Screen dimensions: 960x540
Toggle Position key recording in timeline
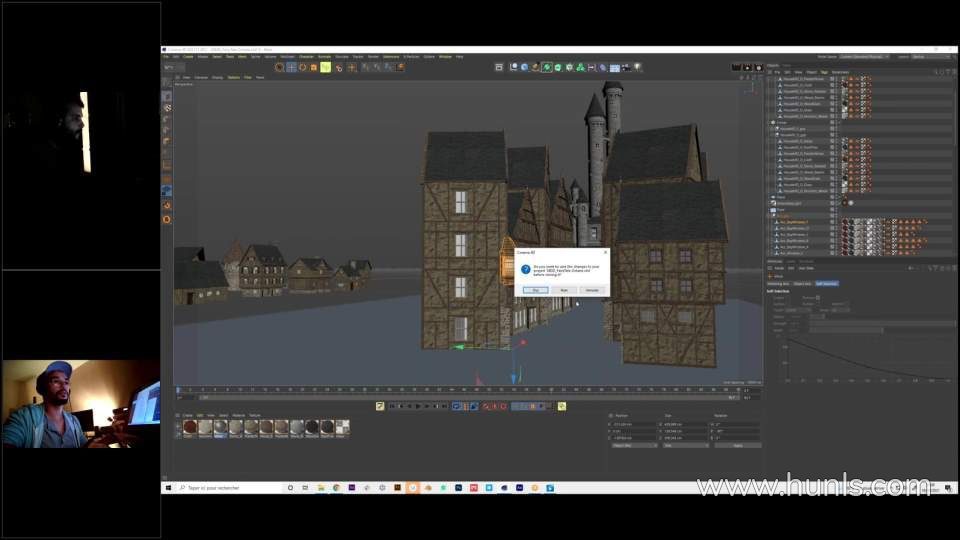tap(516, 406)
